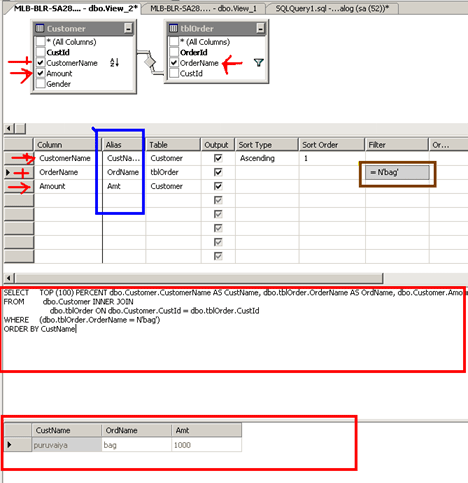The width and height of the screenshot is (468, 483).
Task: Click the Amt results column header
Action: 207,430
